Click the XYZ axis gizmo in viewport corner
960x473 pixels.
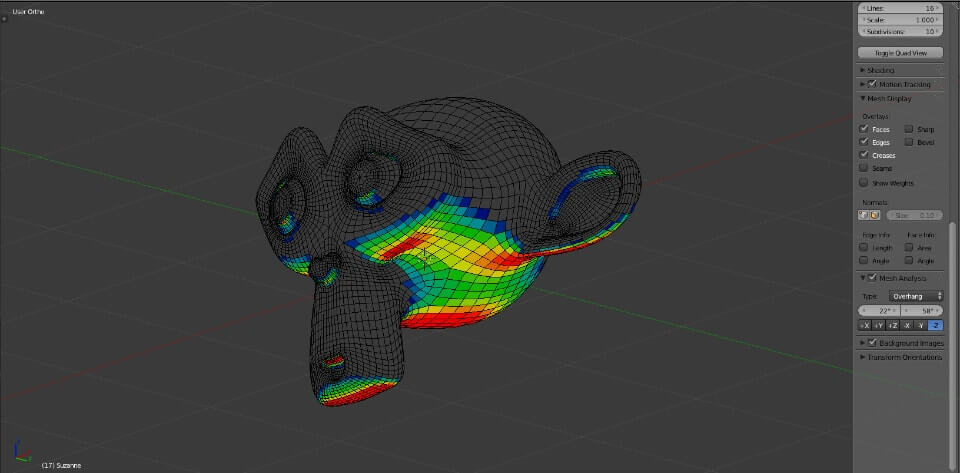tap(21, 450)
